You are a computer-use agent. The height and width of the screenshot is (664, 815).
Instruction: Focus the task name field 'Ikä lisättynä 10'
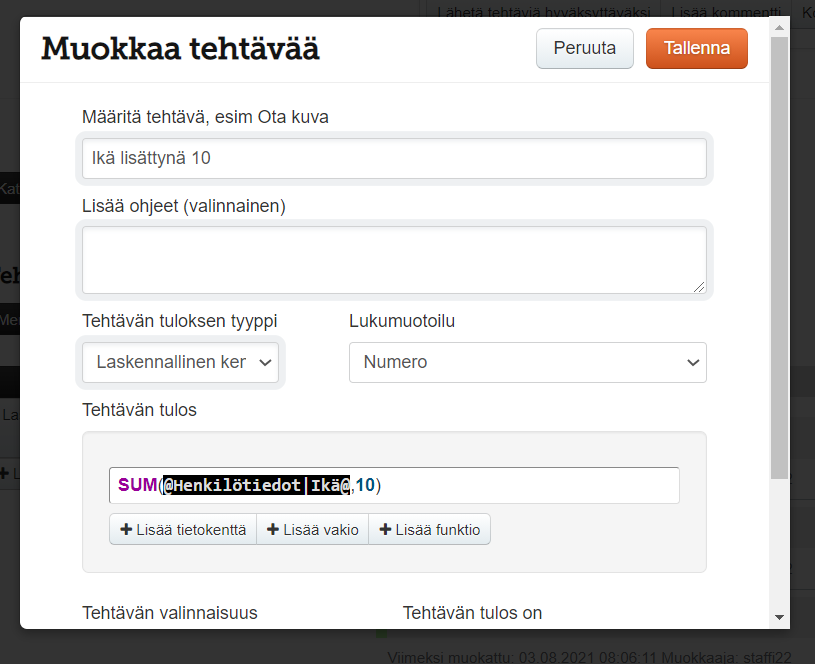394,158
